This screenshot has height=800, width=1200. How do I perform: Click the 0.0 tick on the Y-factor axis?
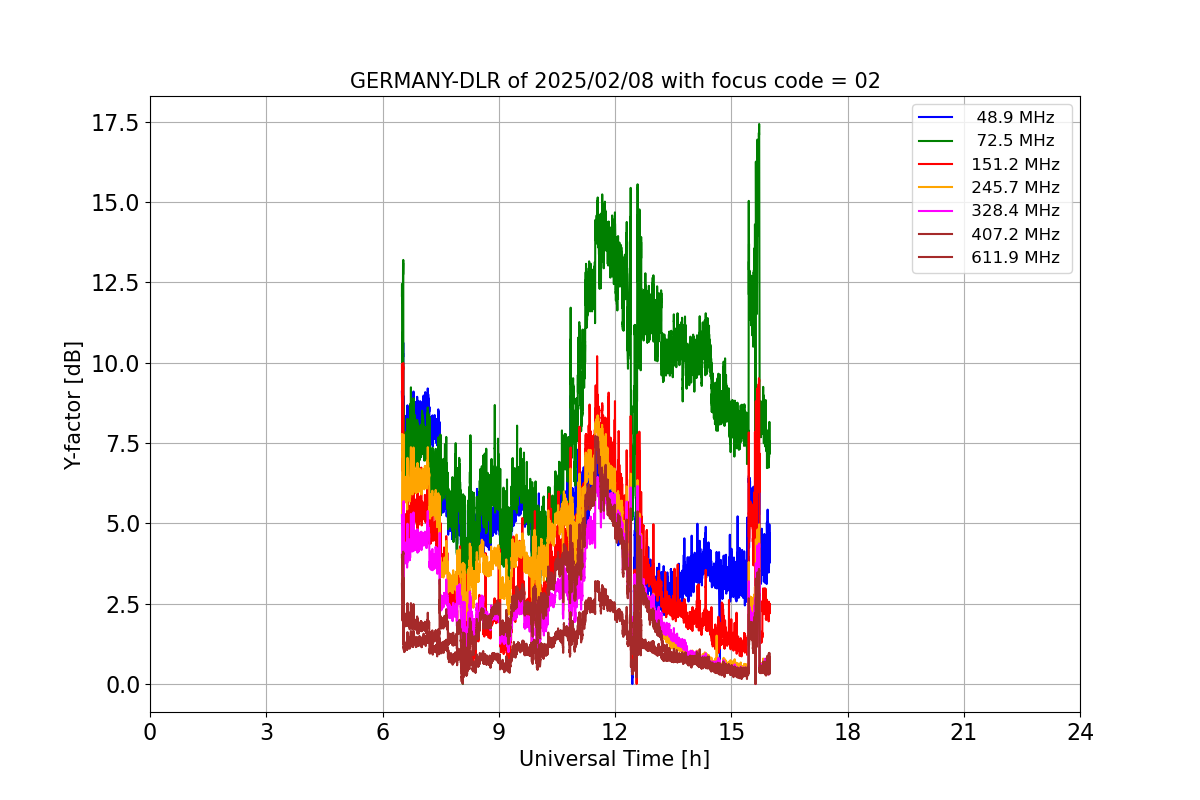point(122,685)
